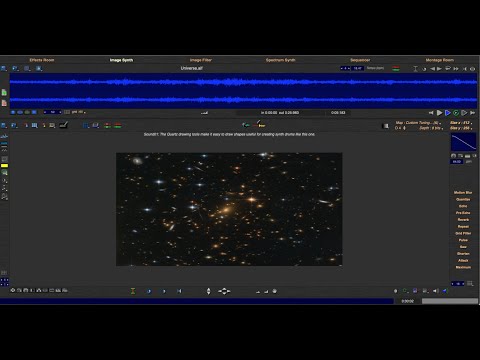The height and width of the screenshot is (360, 480).
Task: Click the Universe.aif file name
Action: coord(191,68)
